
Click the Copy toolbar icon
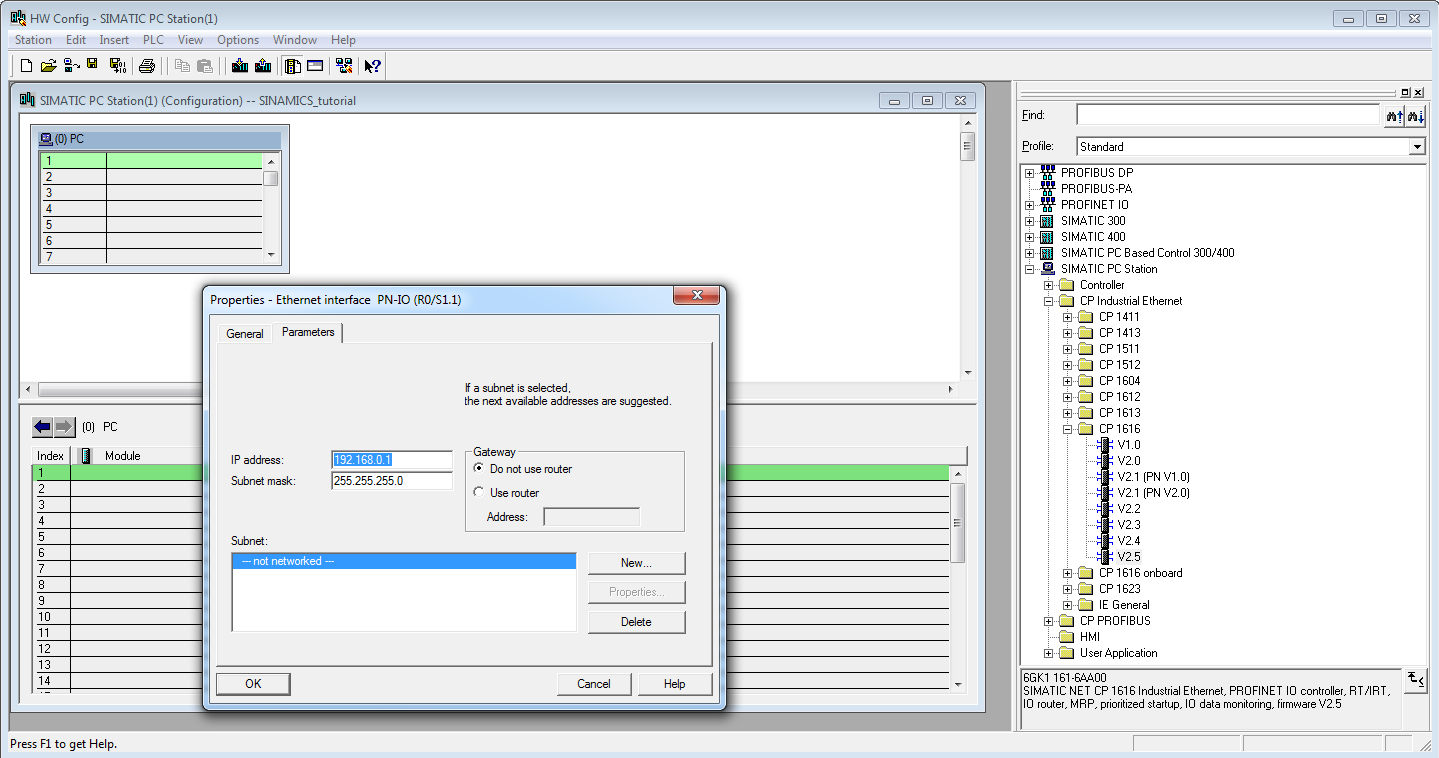[182, 66]
